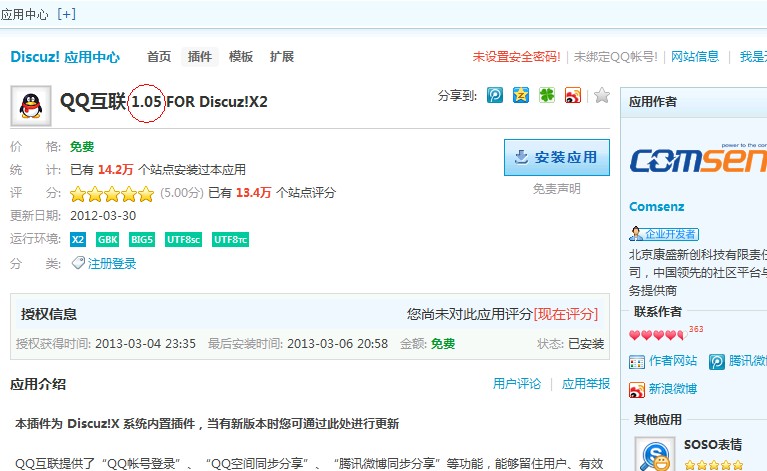Image resolution: width=767 pixels, height=471 pixels.
Task: Click 13.4万 rating count
Action: click(253, 193)
